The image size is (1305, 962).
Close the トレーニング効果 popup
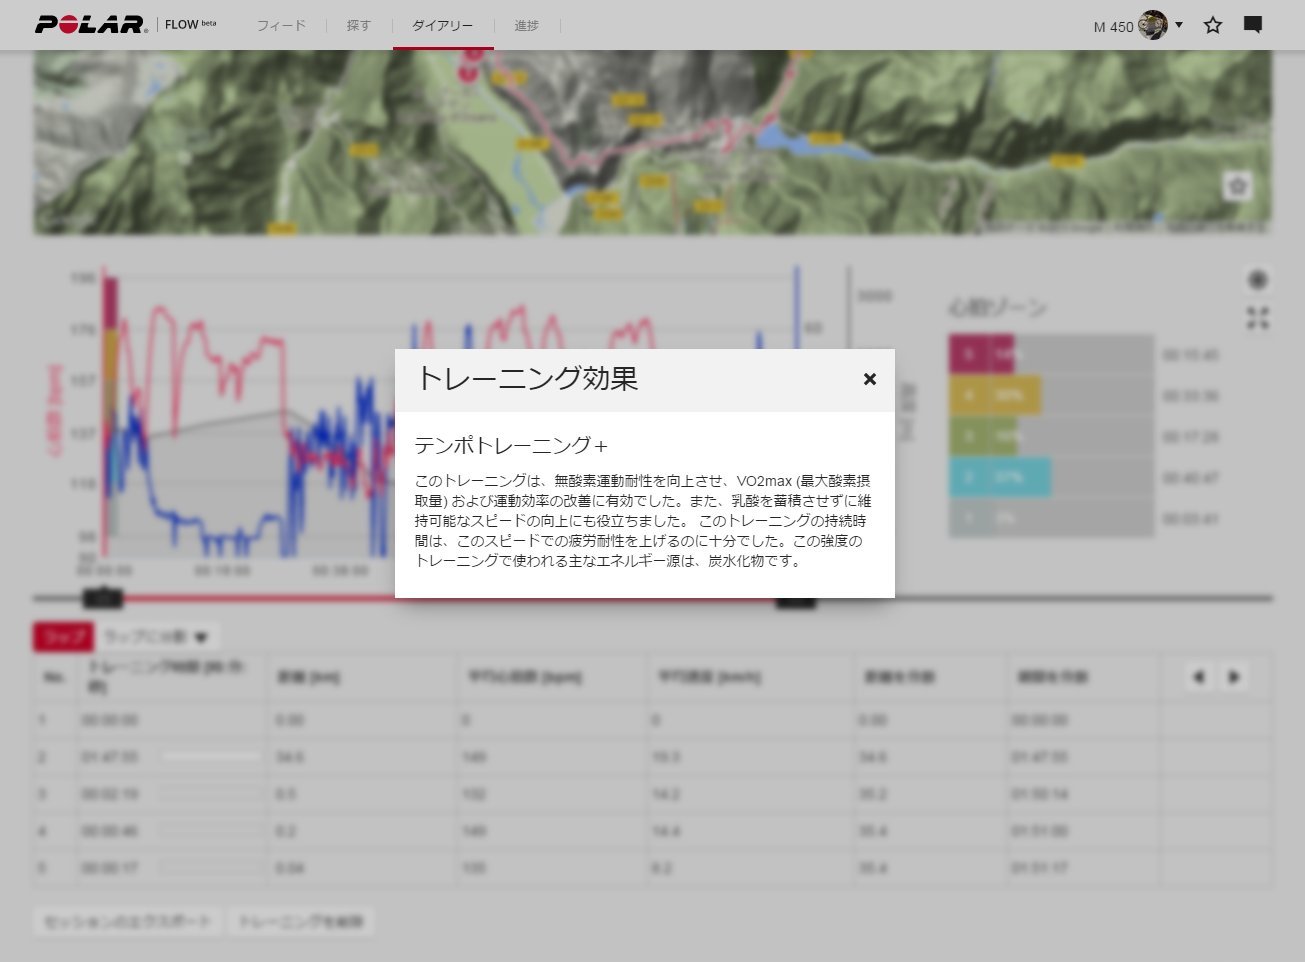pos(869,379)
